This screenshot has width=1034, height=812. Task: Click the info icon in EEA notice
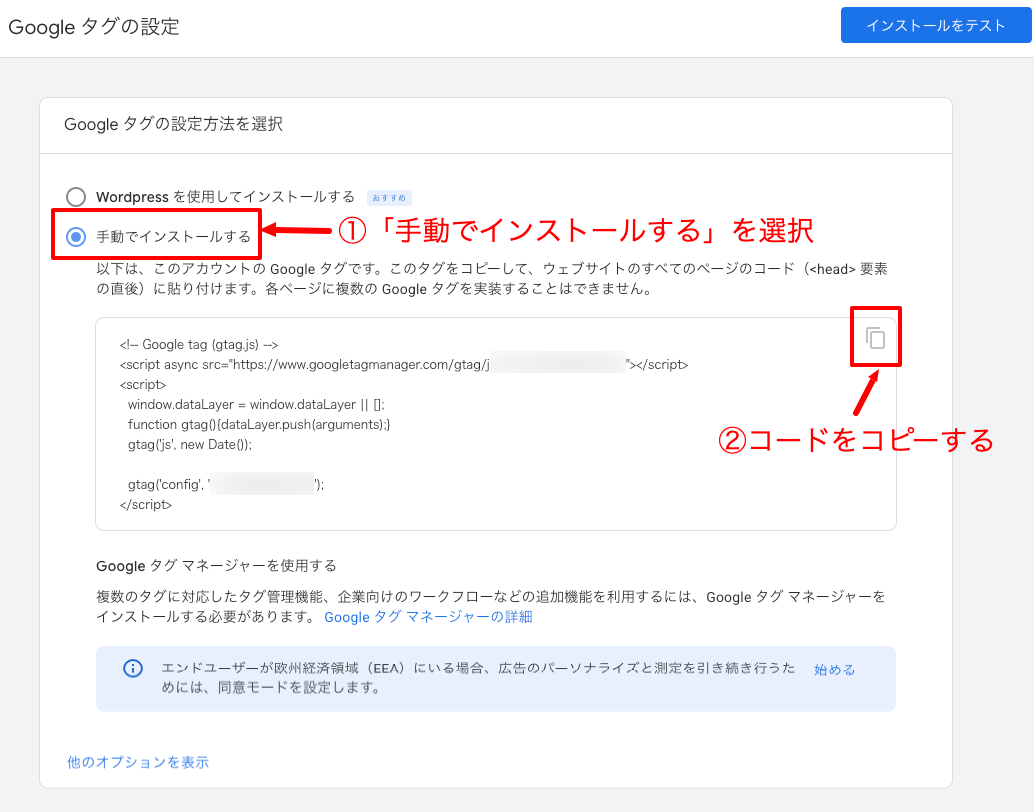coord(133,668)
